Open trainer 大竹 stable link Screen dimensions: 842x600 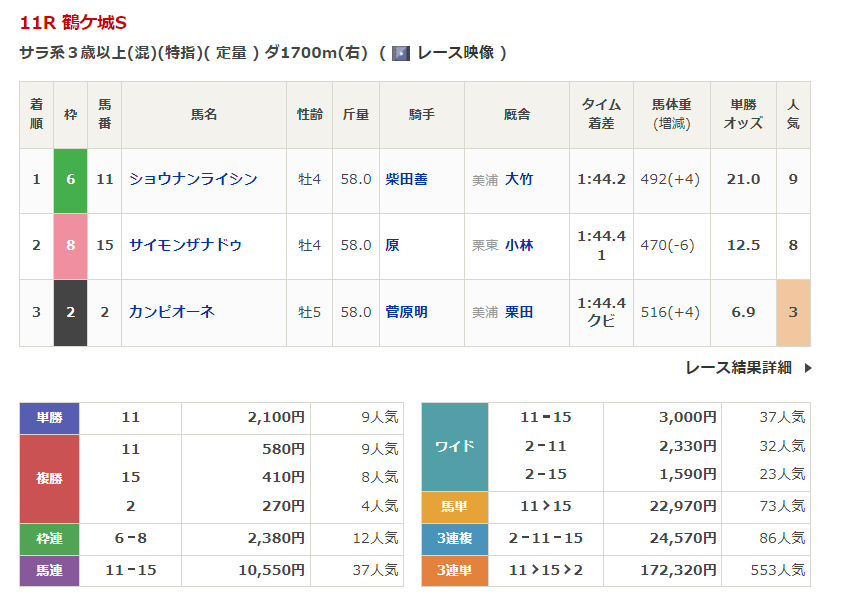[x=518, y=179]
